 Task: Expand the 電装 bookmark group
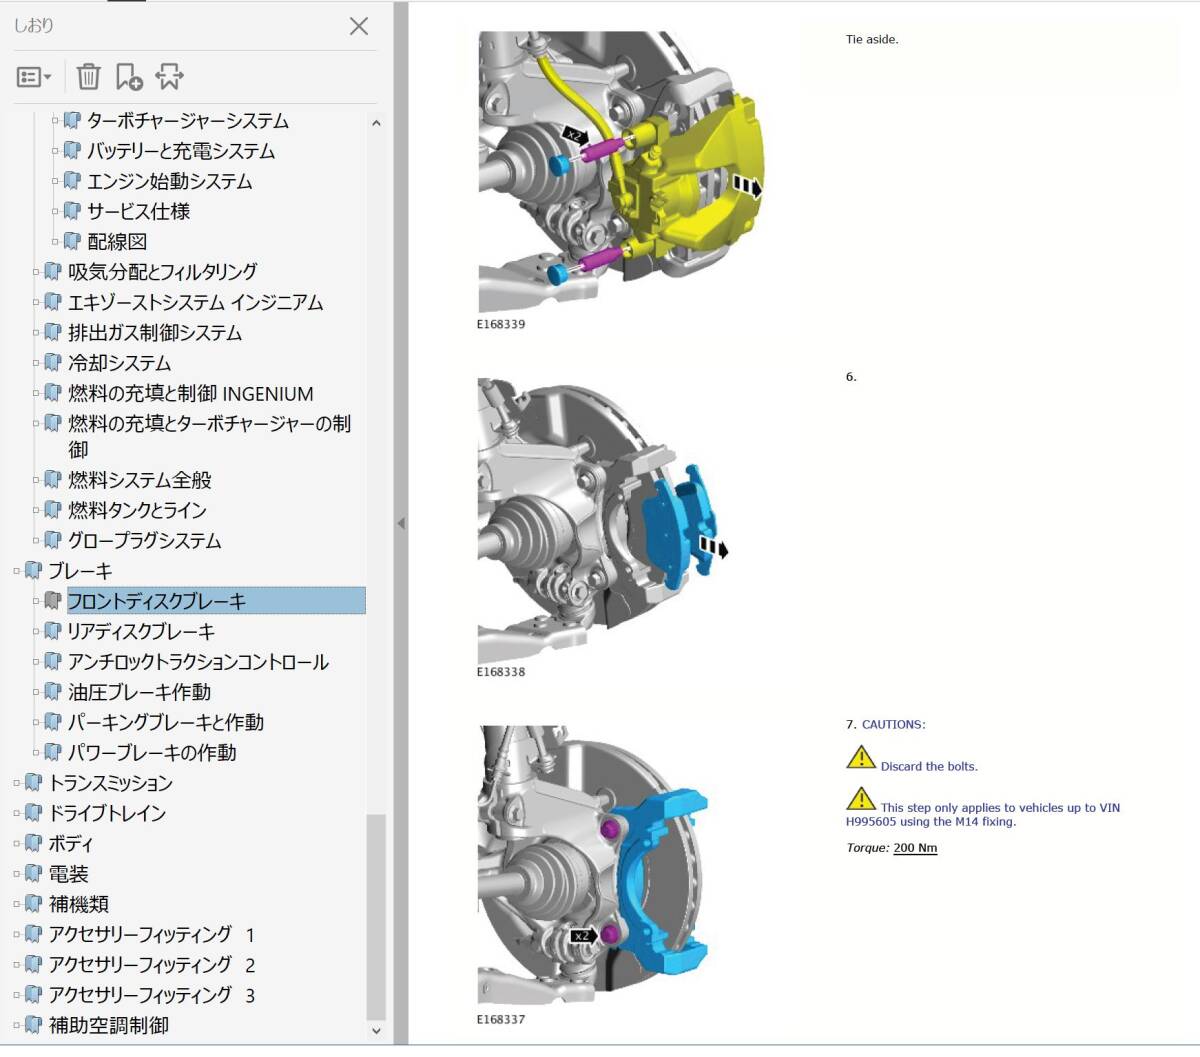pos(17,874)
